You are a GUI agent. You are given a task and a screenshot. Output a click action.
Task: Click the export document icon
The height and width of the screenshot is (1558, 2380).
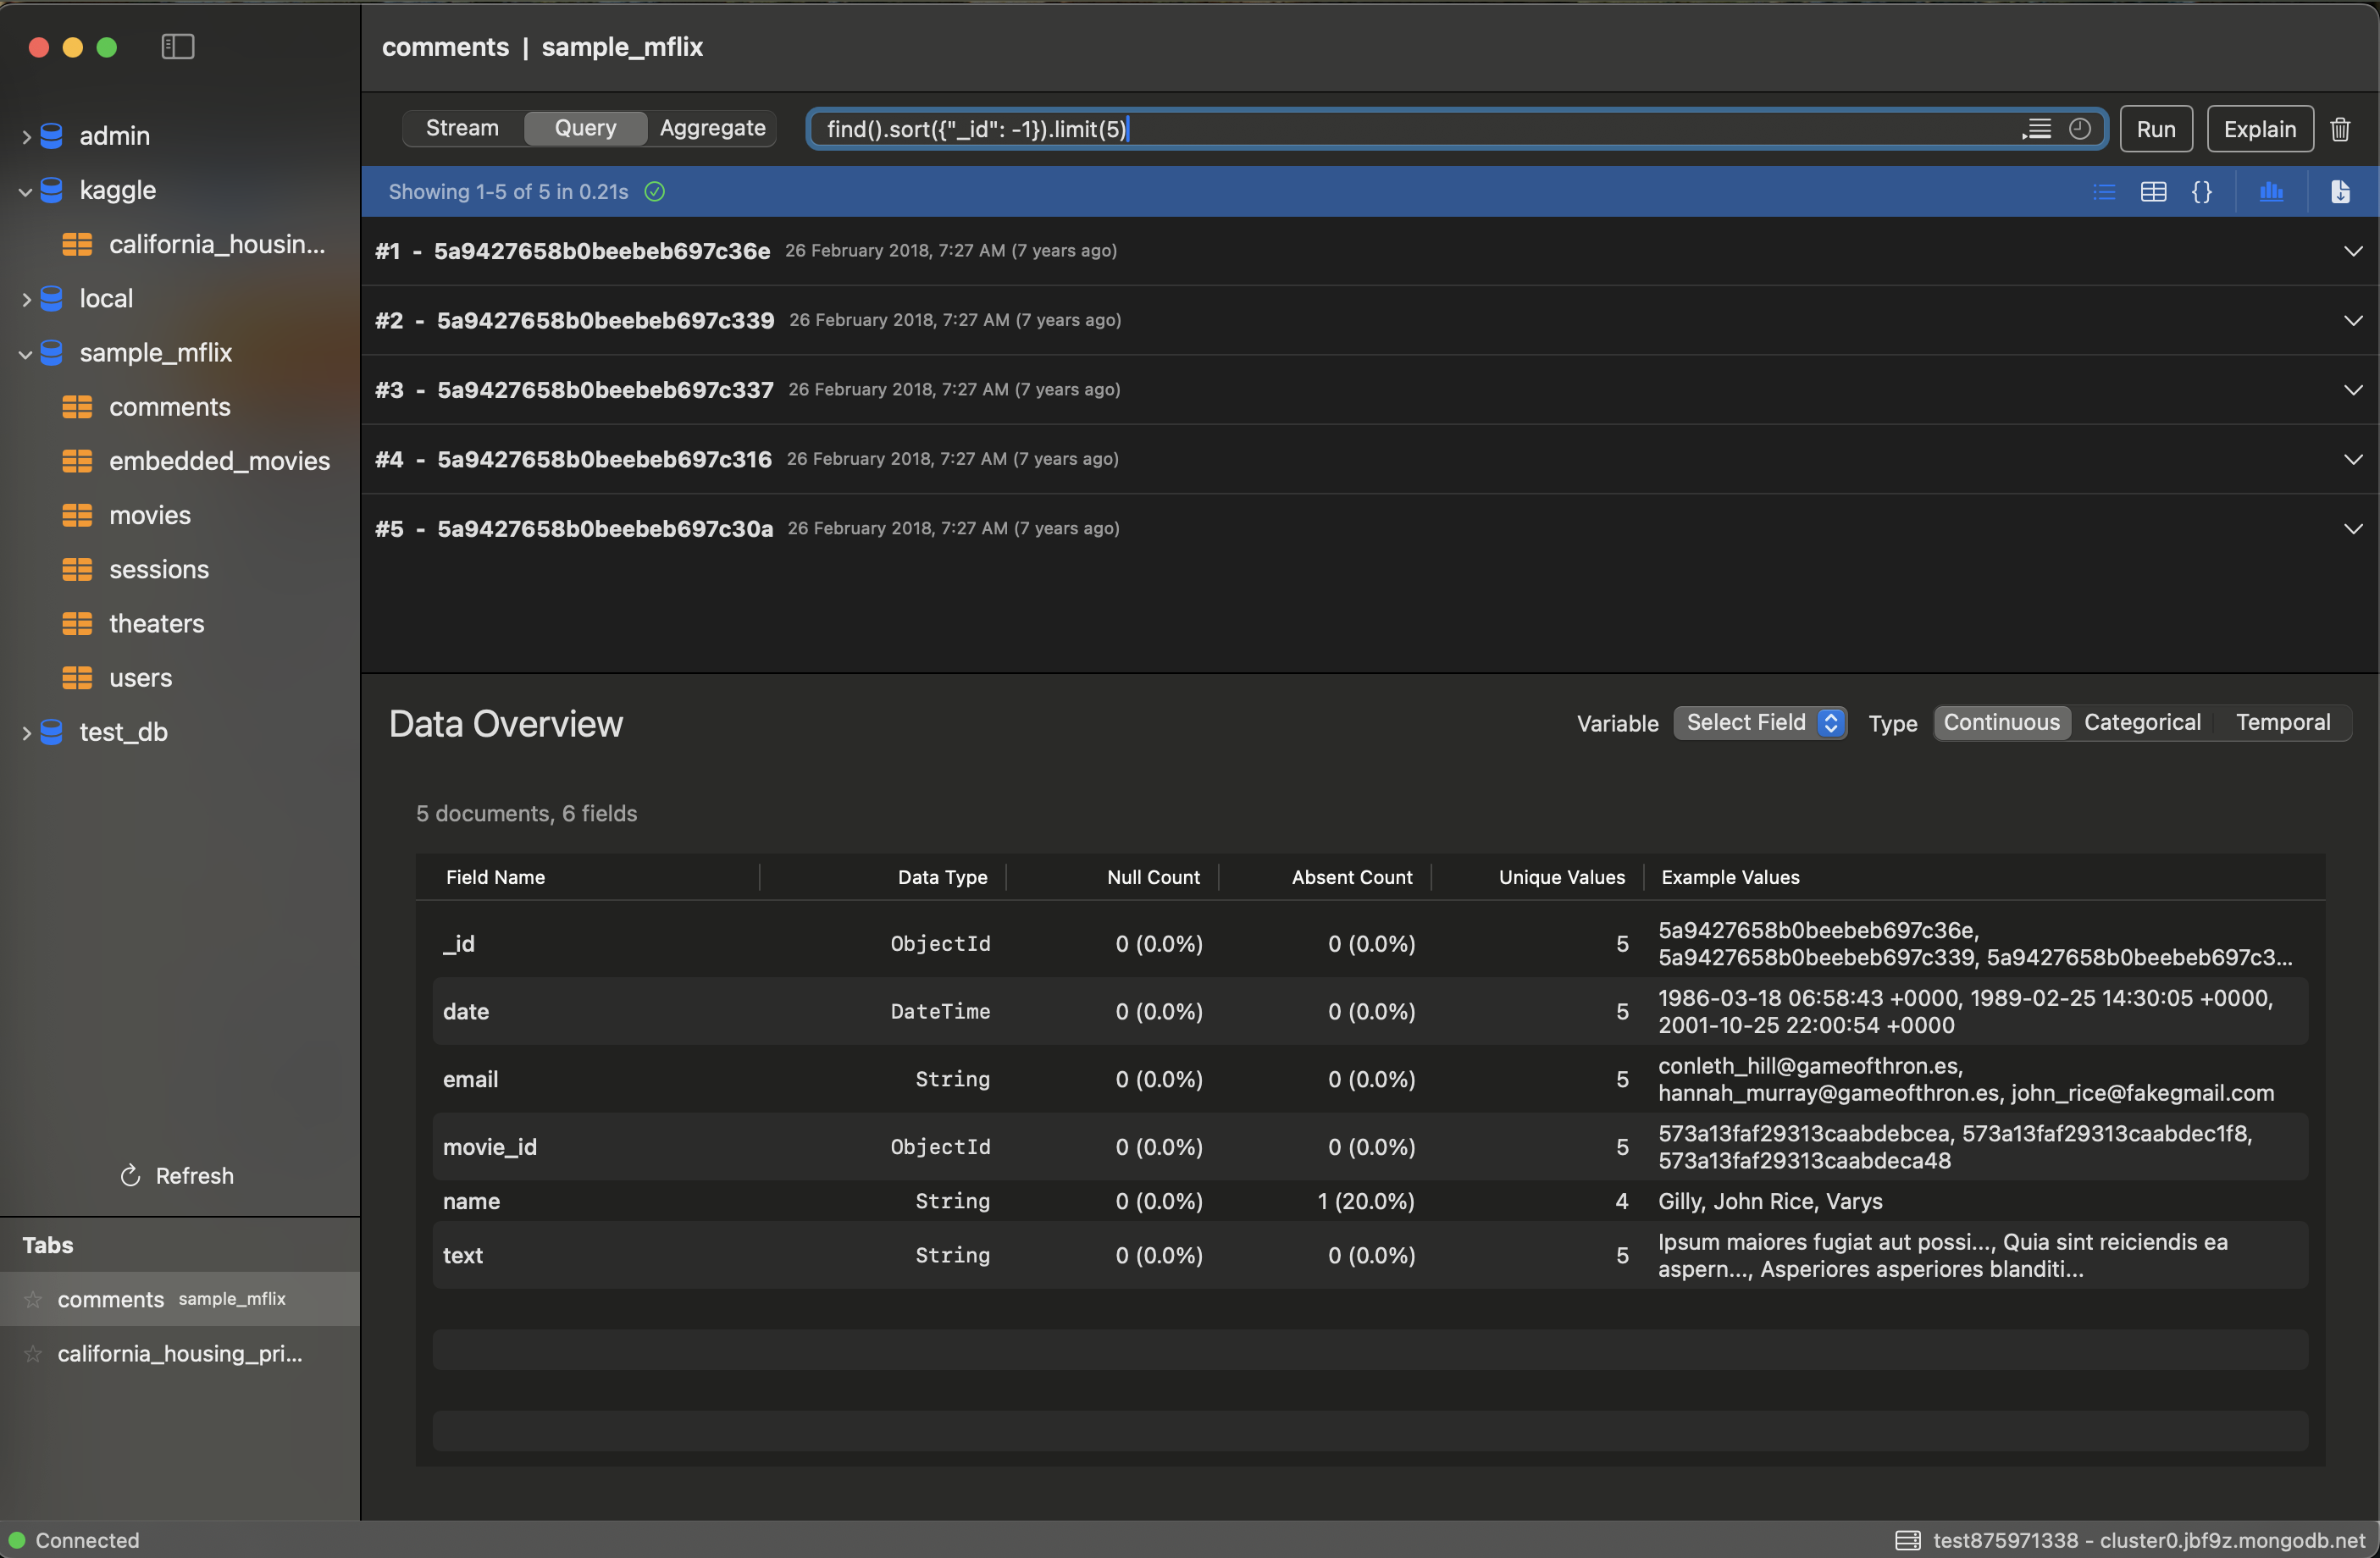click(x=2340, y=192)
